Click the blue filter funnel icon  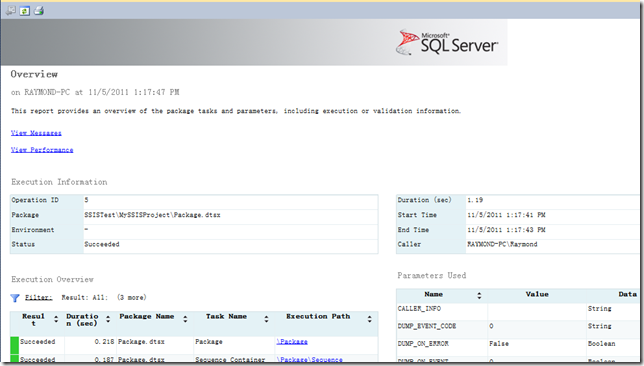pyautogui.click(x=15, y=298)
